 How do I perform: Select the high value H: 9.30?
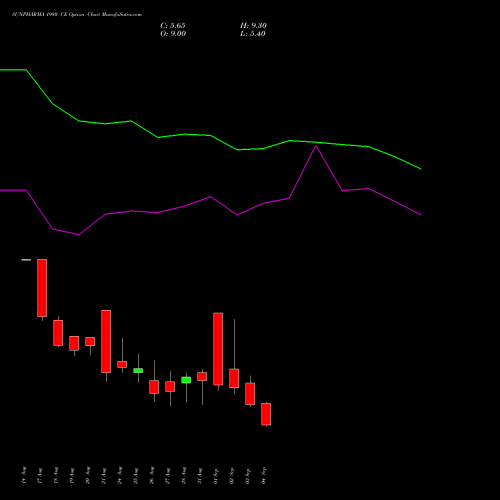pos(253,26)
